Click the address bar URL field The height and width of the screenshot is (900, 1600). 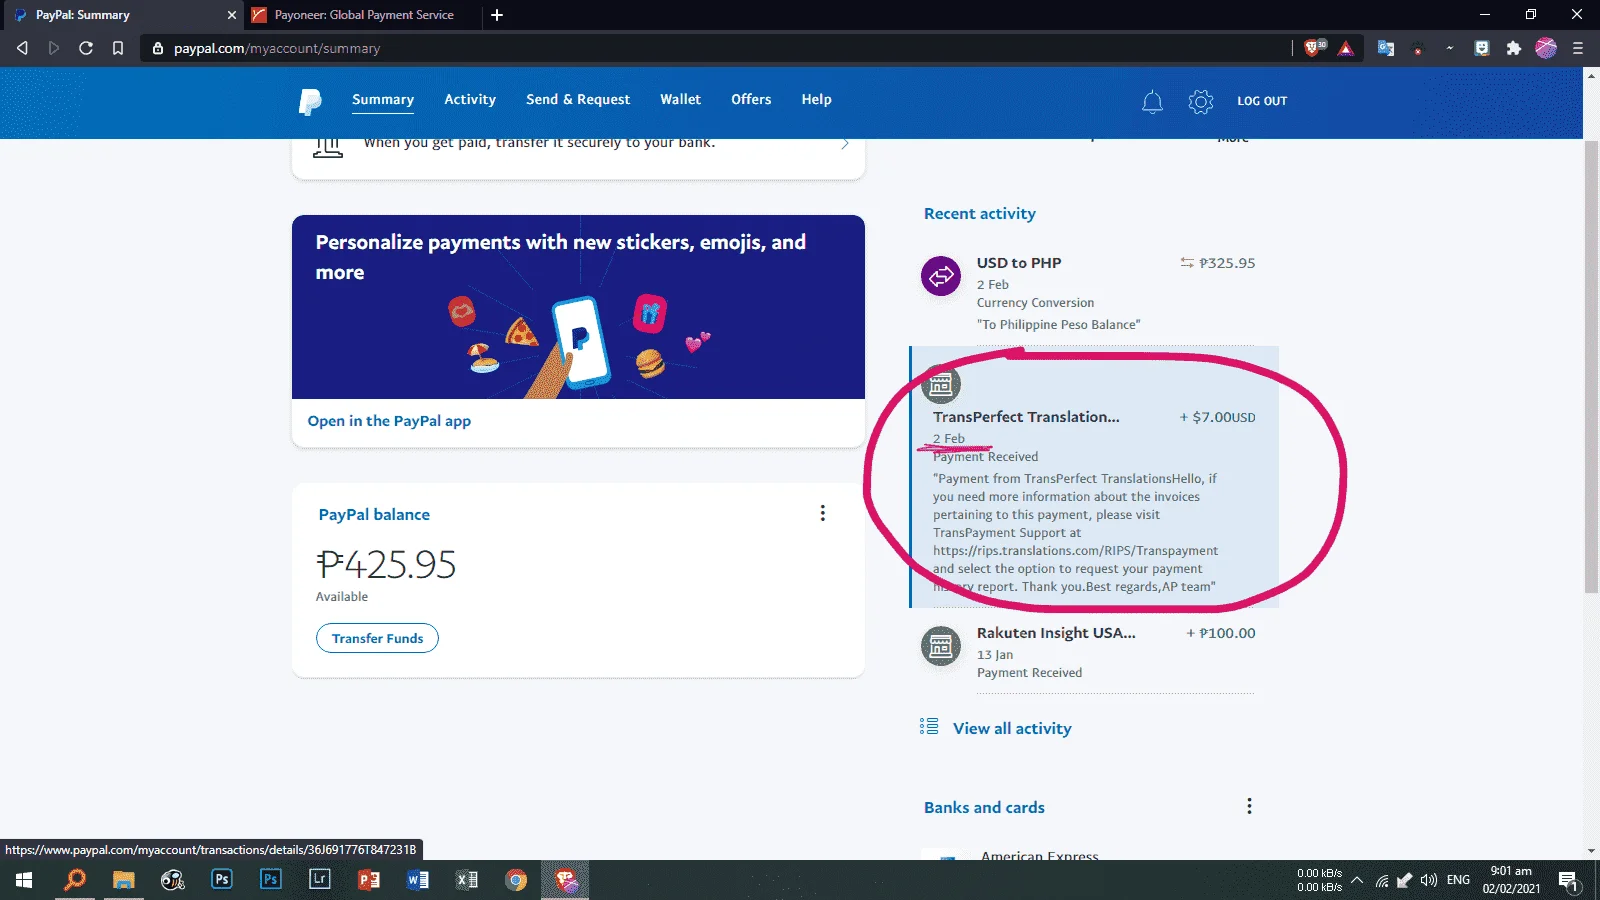pyautogui.click(x=715, y=48)
